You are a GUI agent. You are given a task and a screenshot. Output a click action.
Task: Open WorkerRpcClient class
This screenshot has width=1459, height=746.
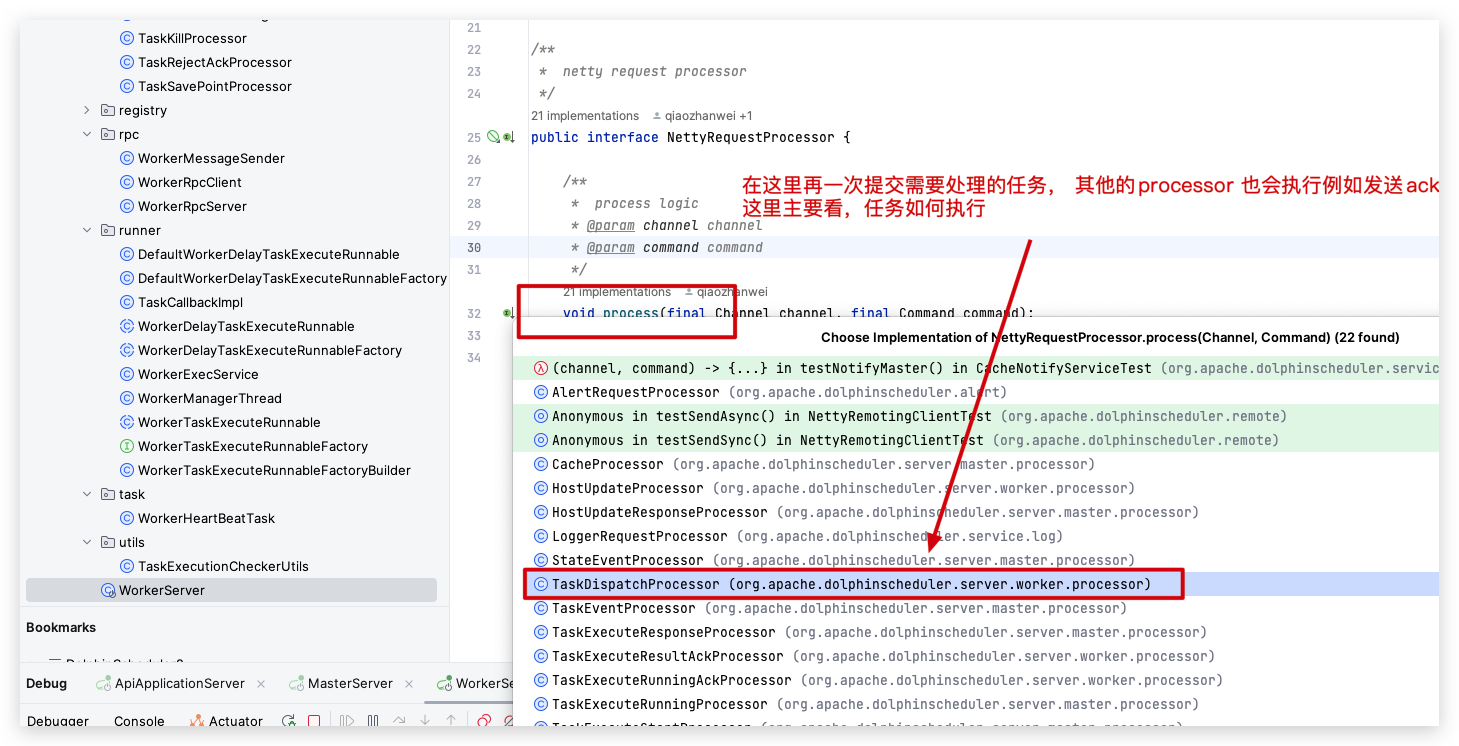click(x=190, y=182)
